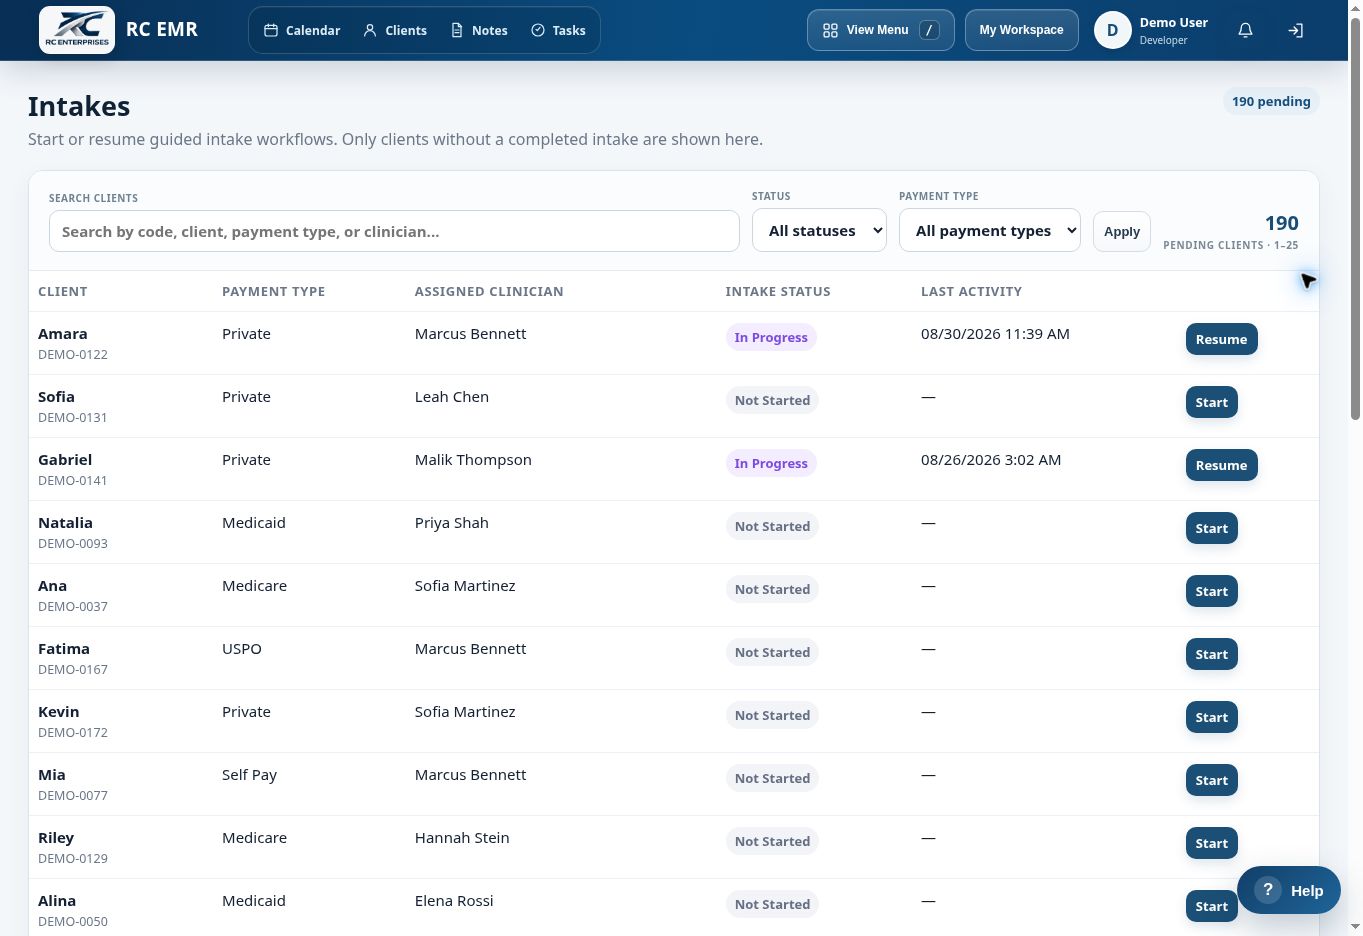1363x936 pixels.
Task: Click the RC EMR title
Action: [162, 29]
